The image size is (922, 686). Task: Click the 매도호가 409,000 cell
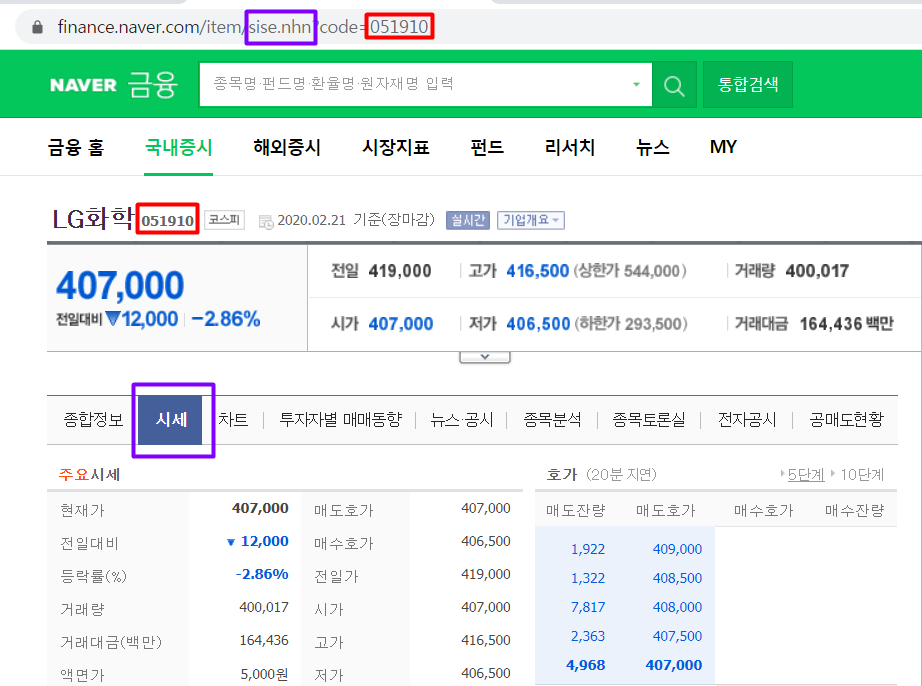pos(677,549)
